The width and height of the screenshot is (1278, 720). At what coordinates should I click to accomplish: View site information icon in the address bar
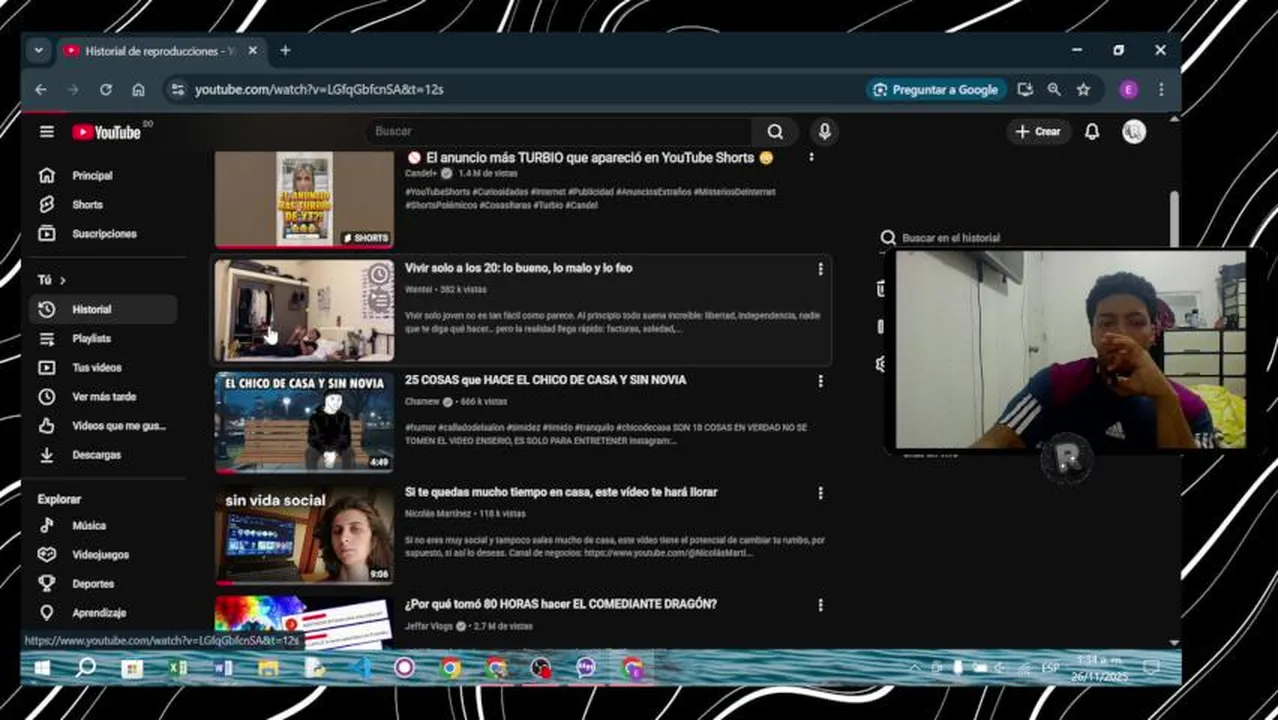pyautogui.click(x=177, y=89)
